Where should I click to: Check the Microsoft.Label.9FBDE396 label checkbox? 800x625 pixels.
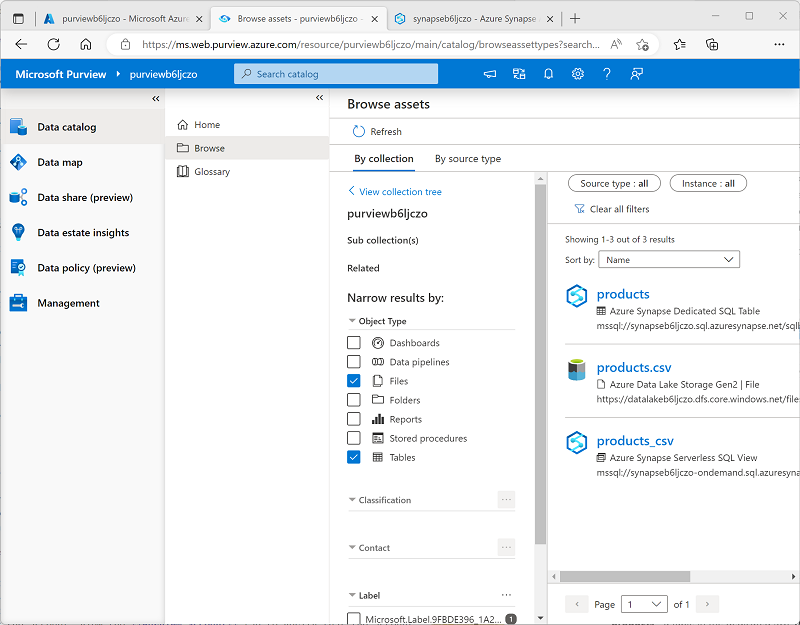click(x=354, y=619)
